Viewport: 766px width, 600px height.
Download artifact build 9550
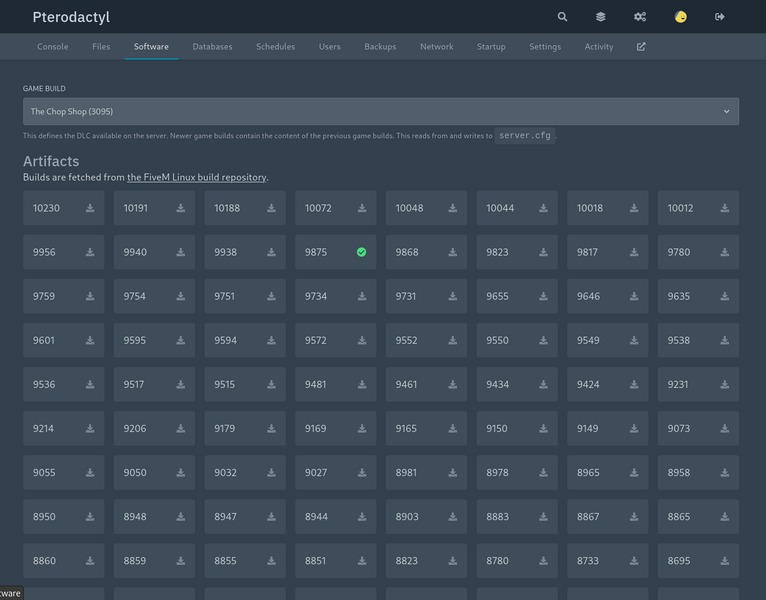(x=543, y=340)
